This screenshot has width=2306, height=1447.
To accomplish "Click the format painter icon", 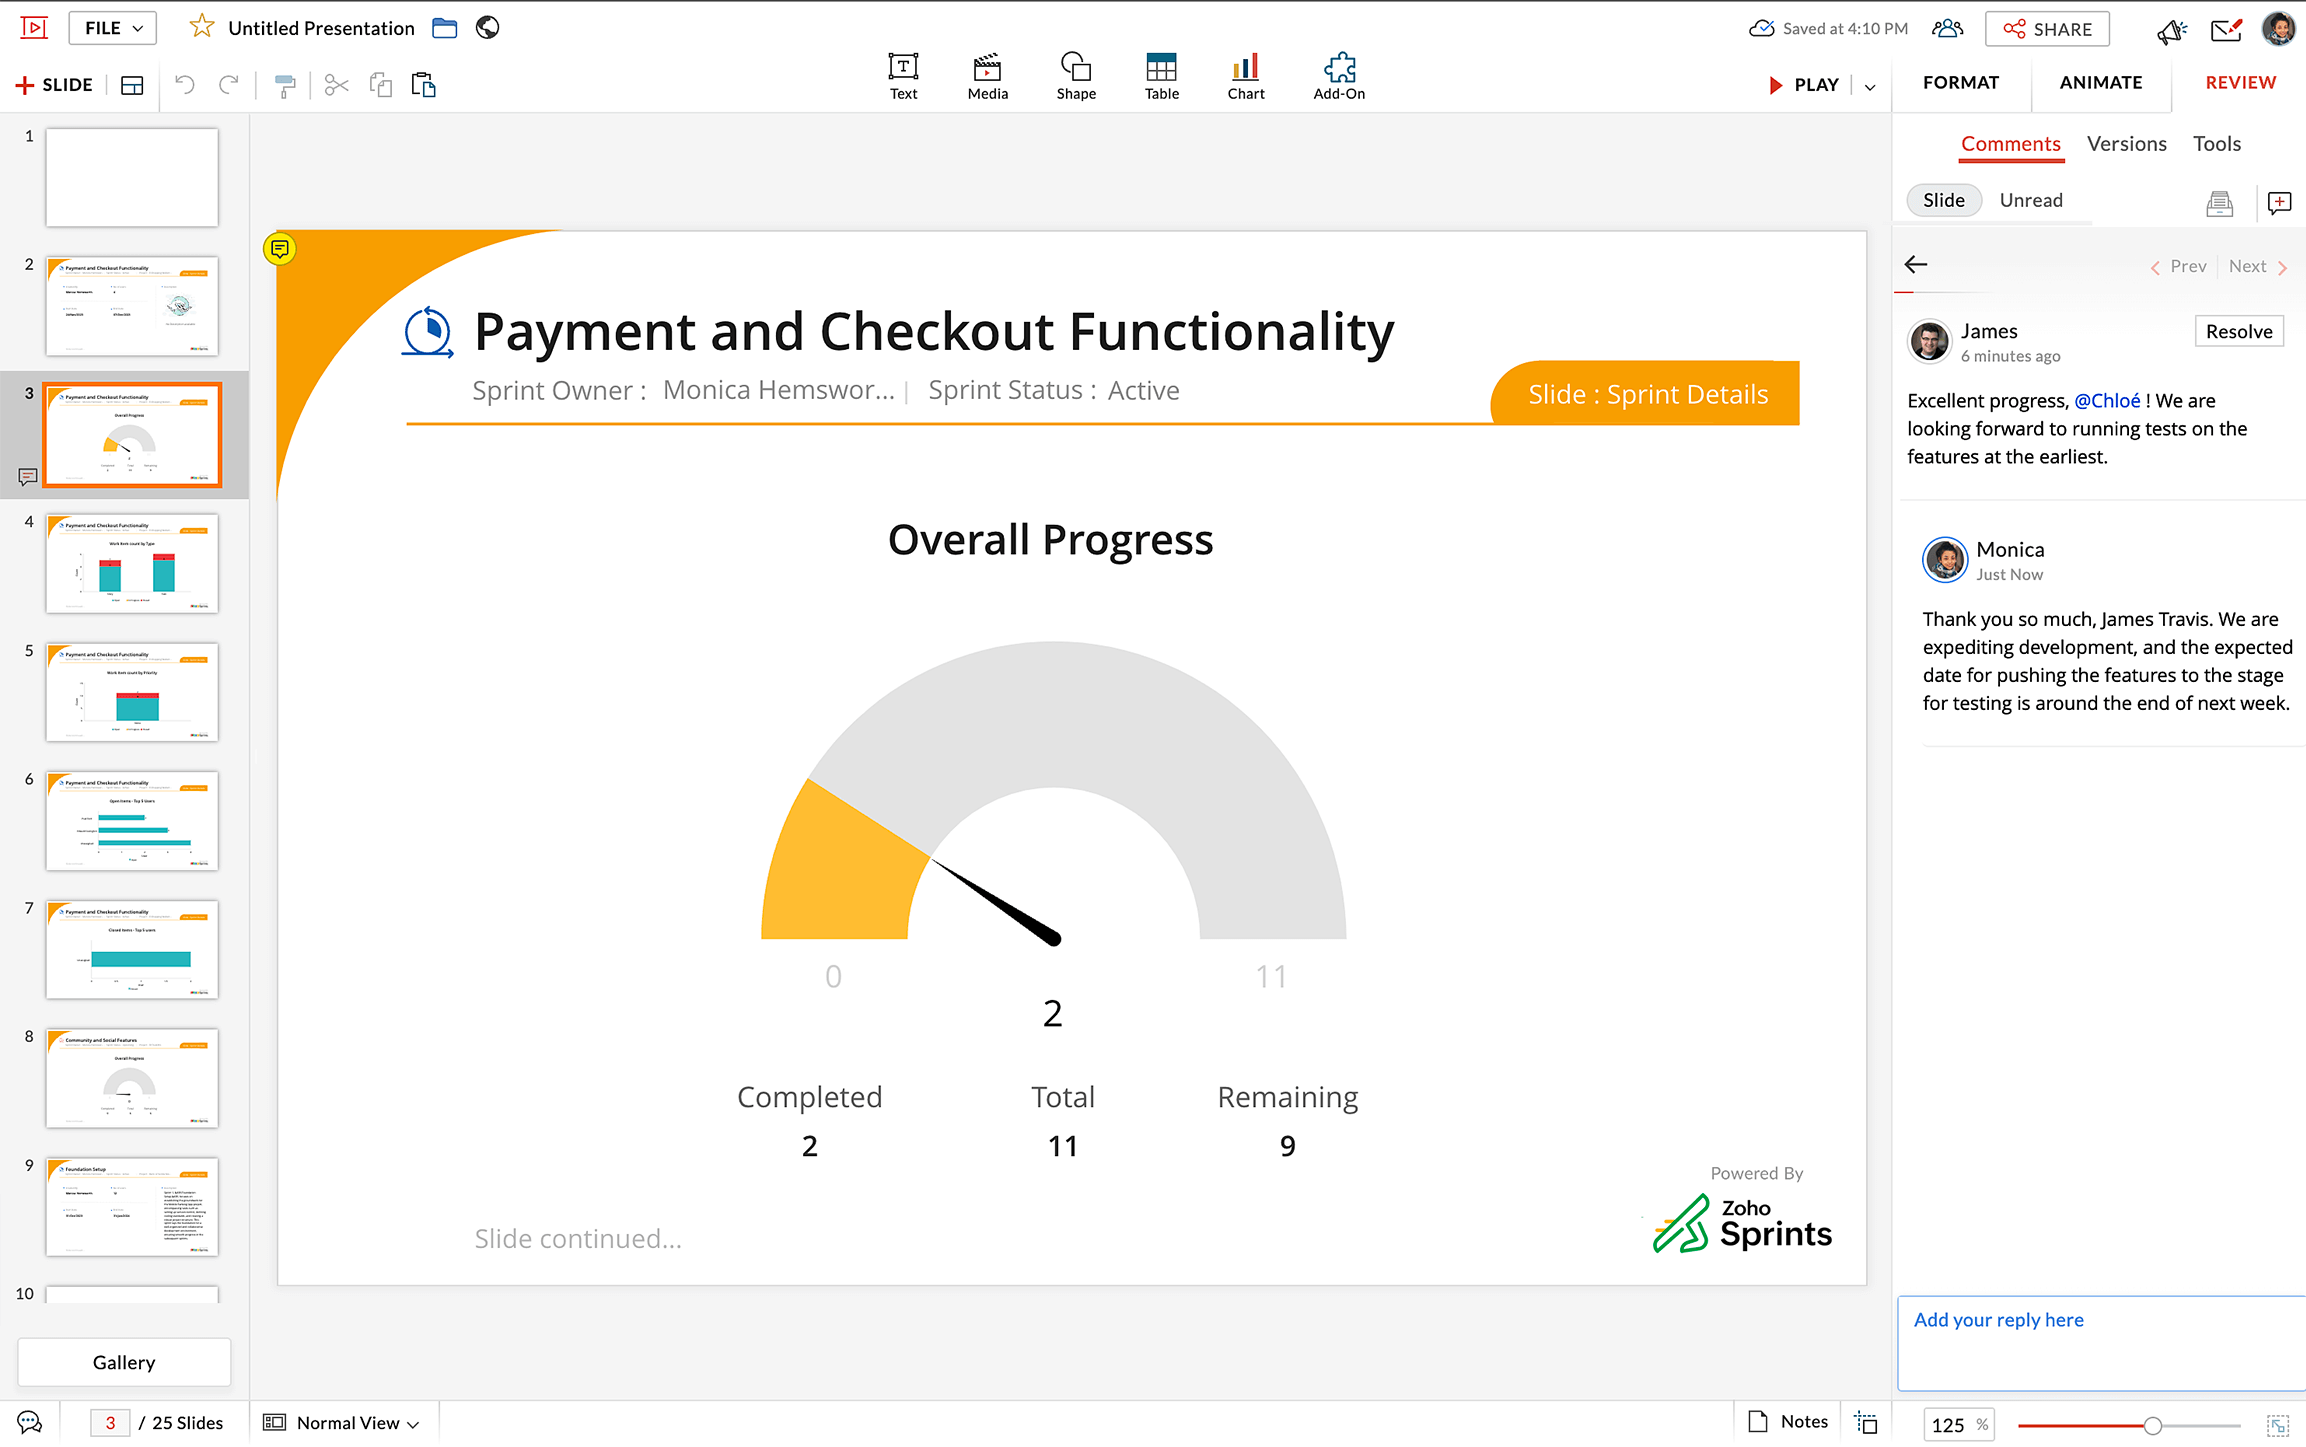I will (285, 86).
